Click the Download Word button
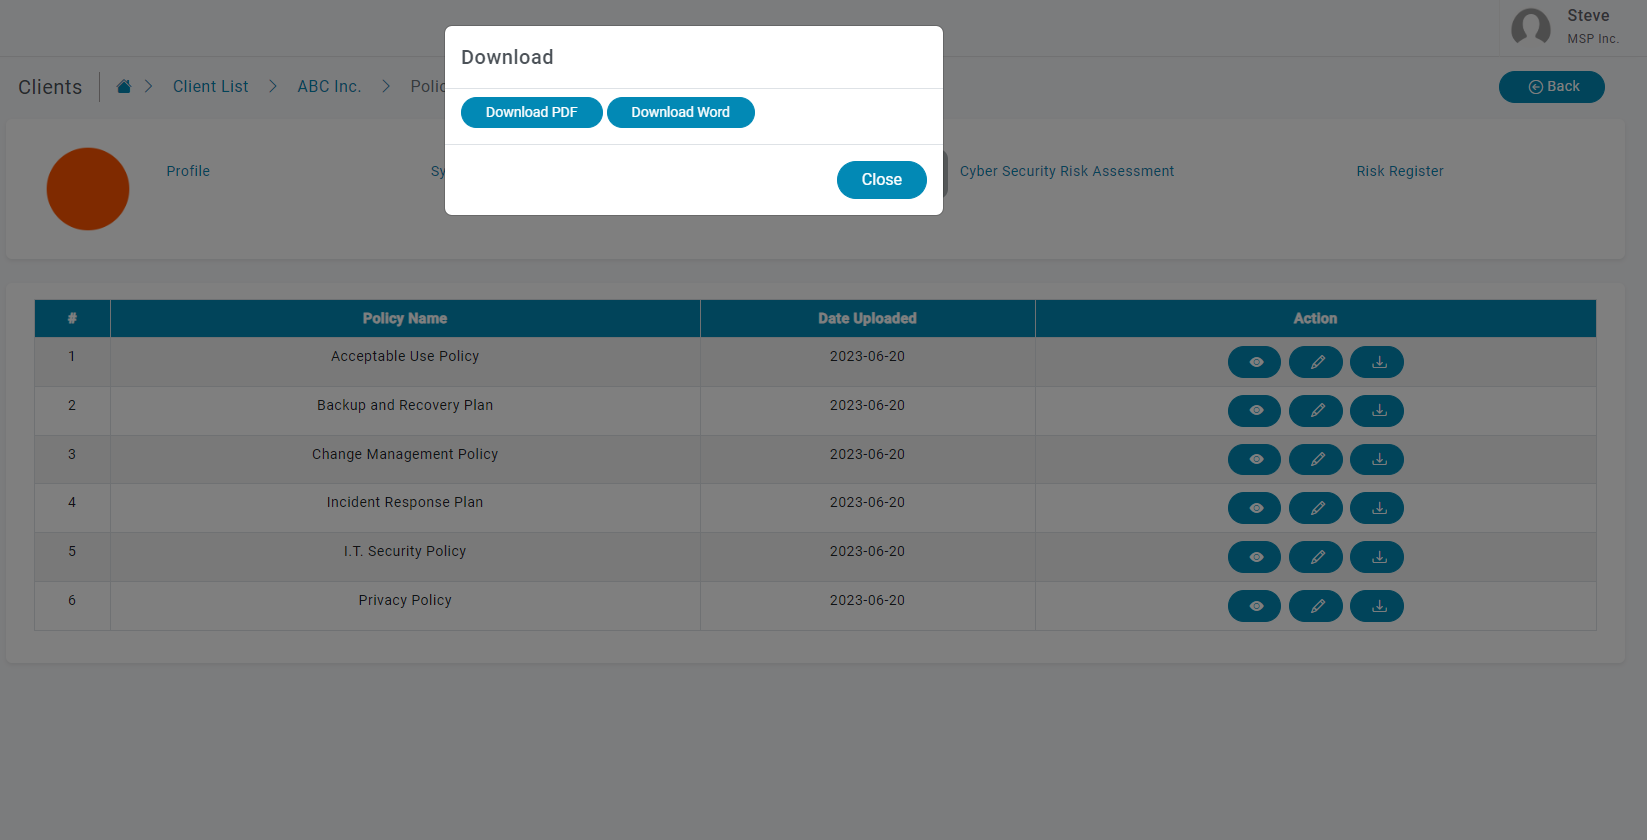Image resolution: width=1647 pixels, height=840 pixels. 680,112
